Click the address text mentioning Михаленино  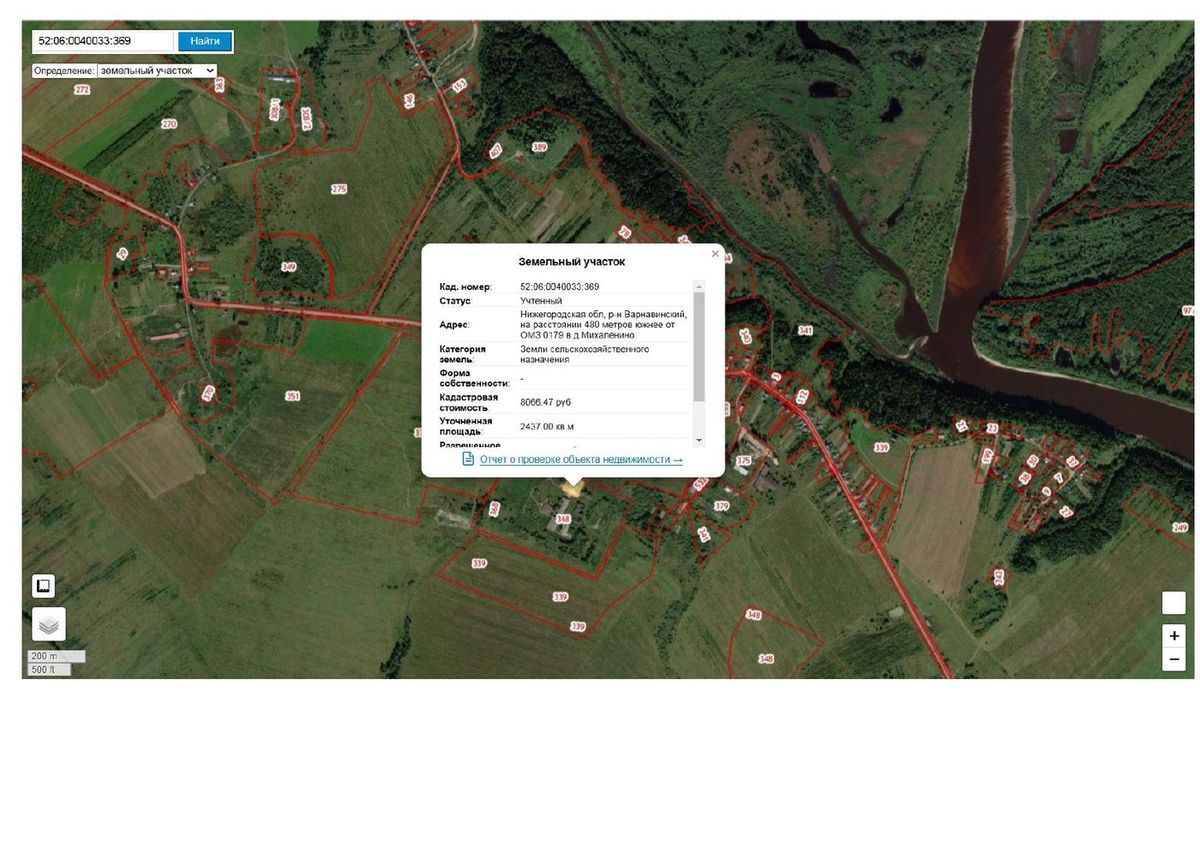click(x=604, y=324)
